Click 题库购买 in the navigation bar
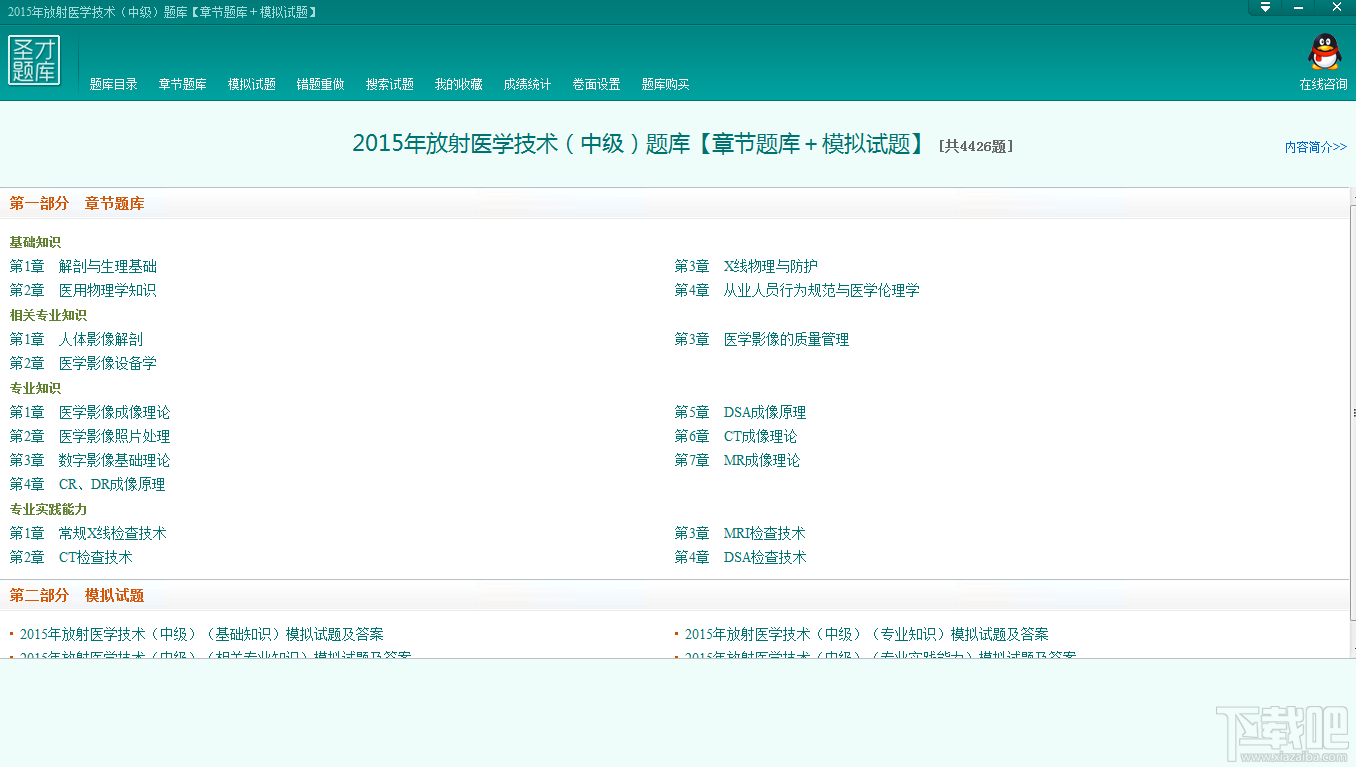 tap(666, 84)
